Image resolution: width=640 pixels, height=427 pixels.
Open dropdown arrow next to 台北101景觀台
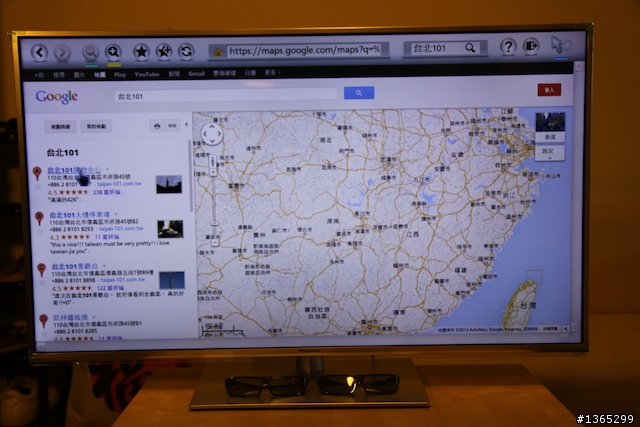click(x=104, y=266)
